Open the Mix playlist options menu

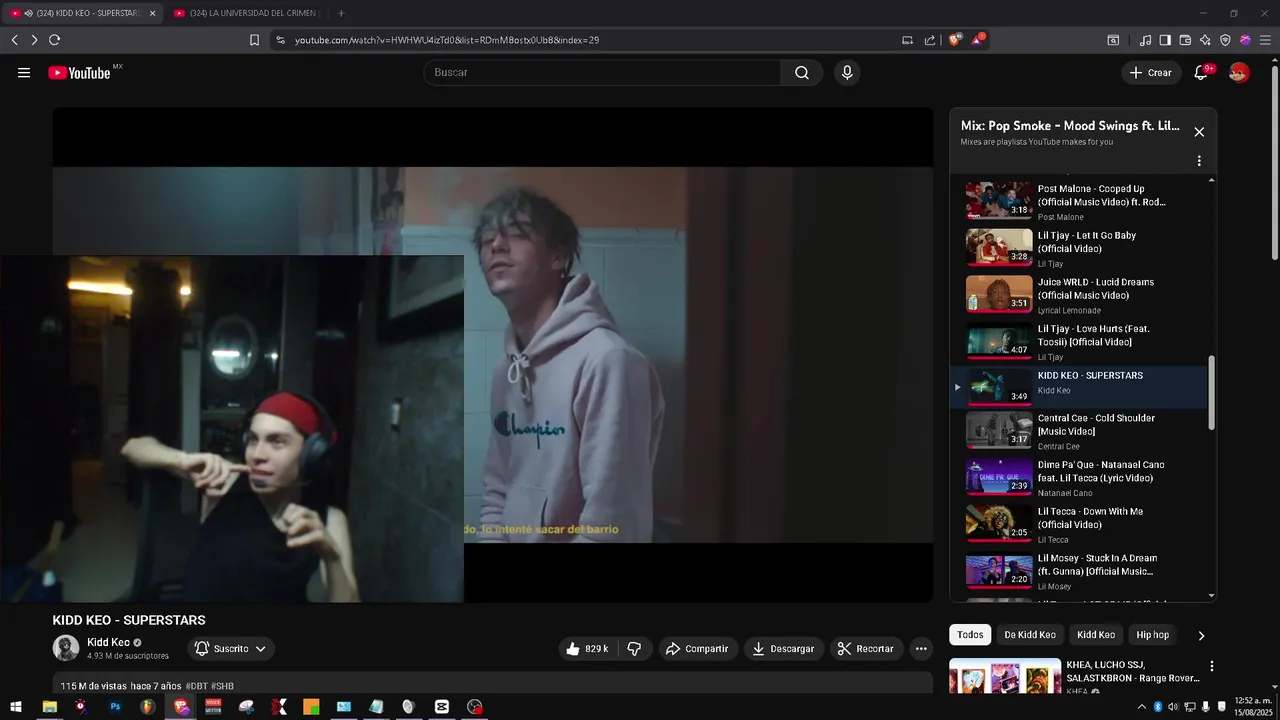(1199, 161)
